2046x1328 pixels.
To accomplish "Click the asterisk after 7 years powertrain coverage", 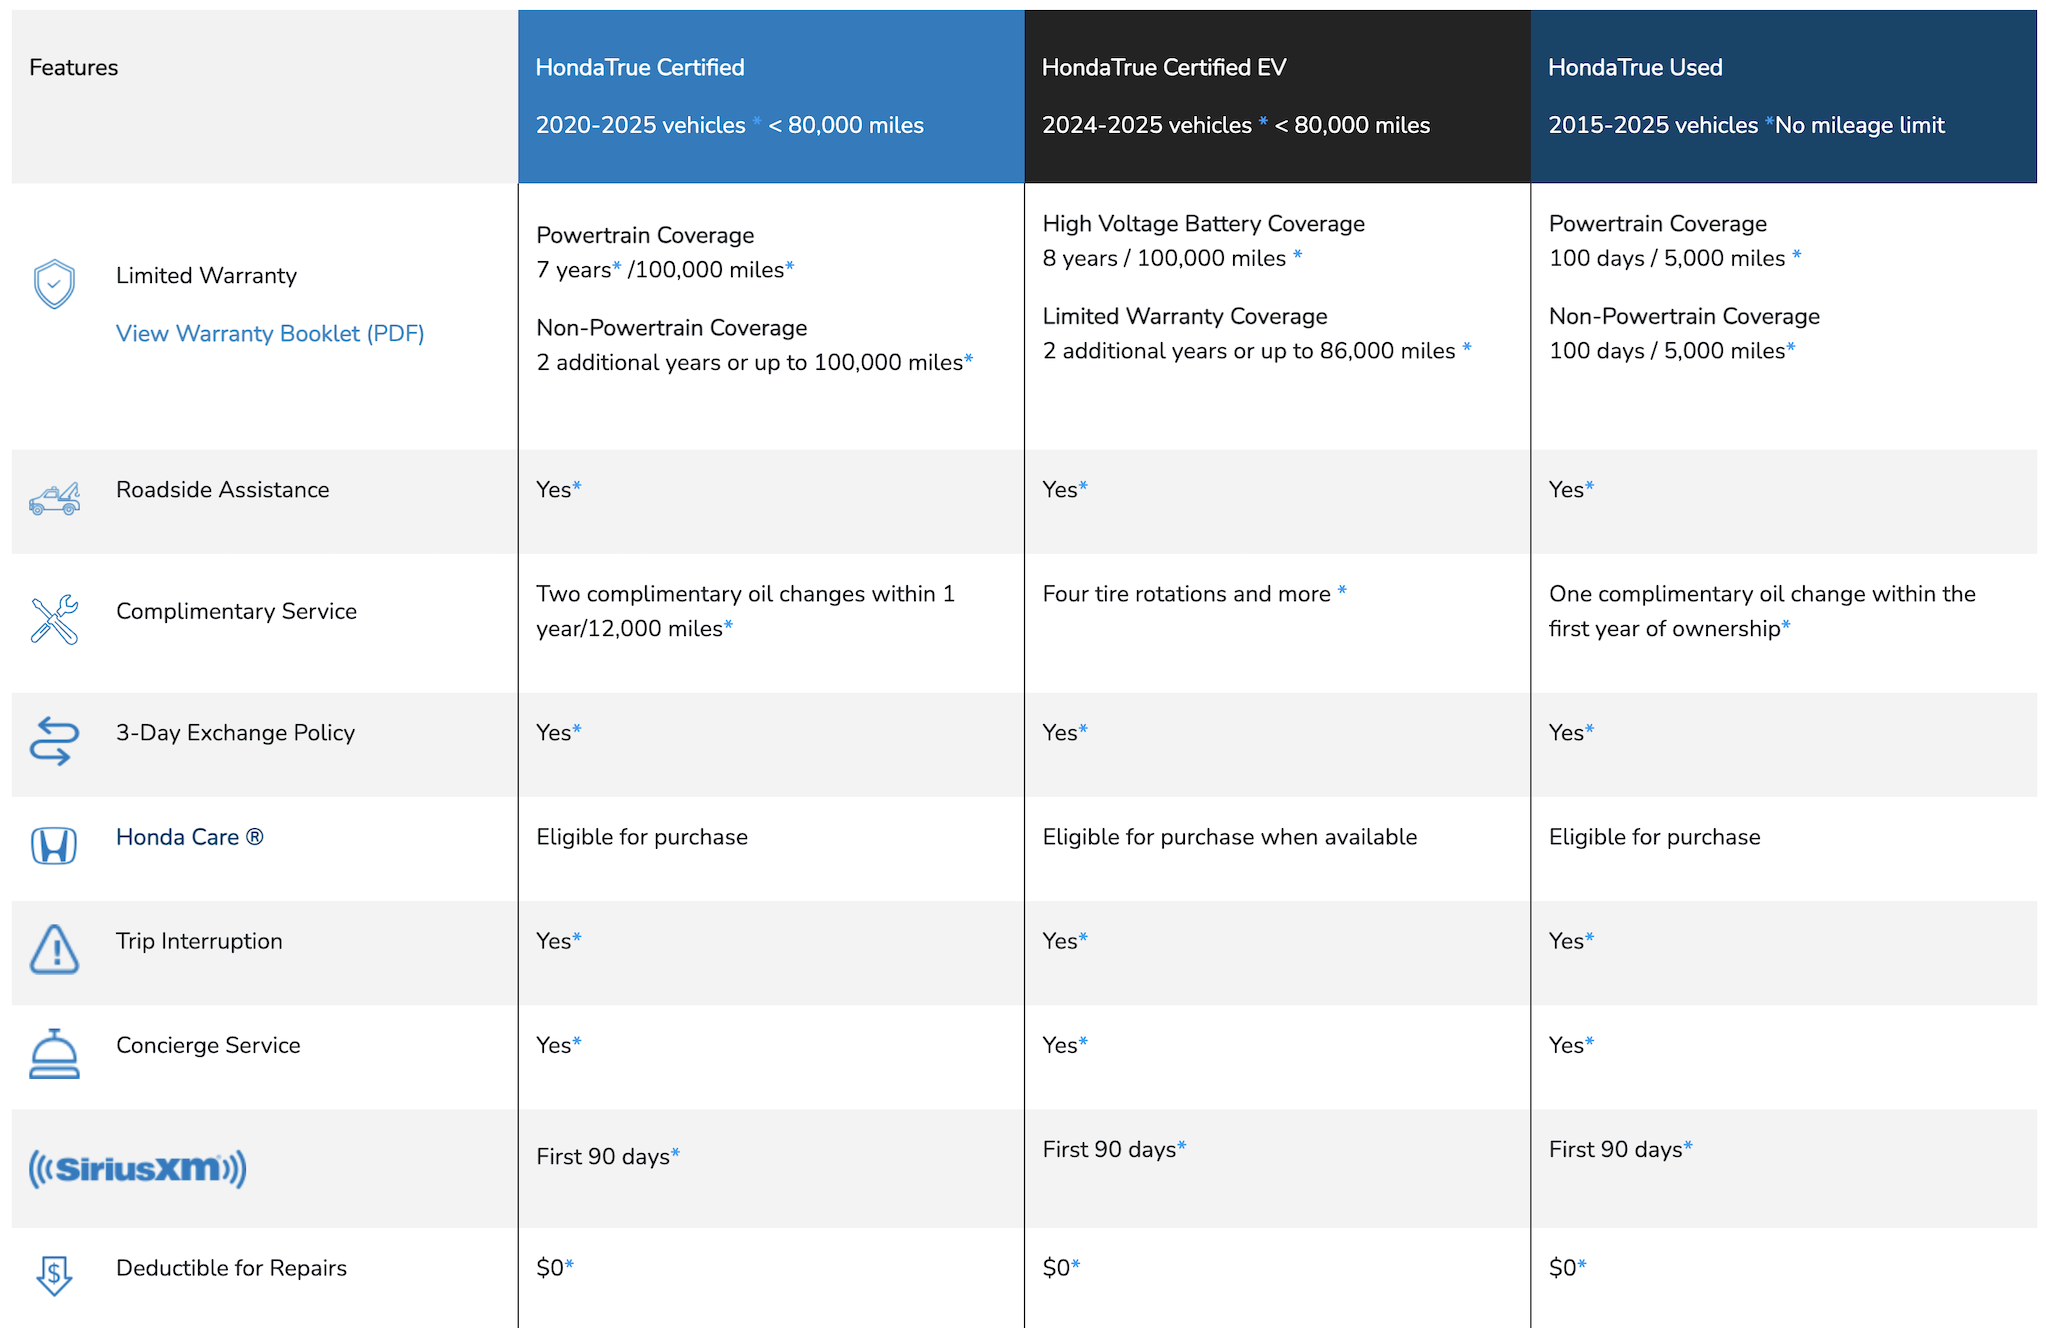I will (x=617, y=266).
